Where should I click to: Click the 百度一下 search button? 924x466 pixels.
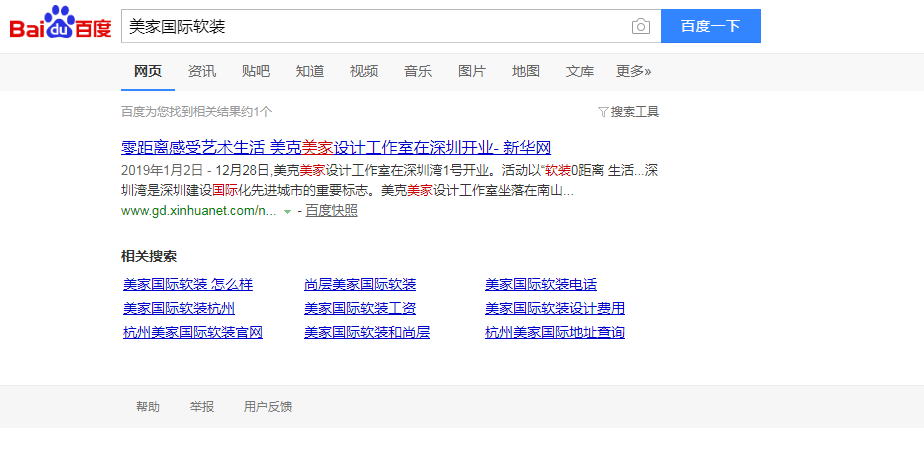711,26
